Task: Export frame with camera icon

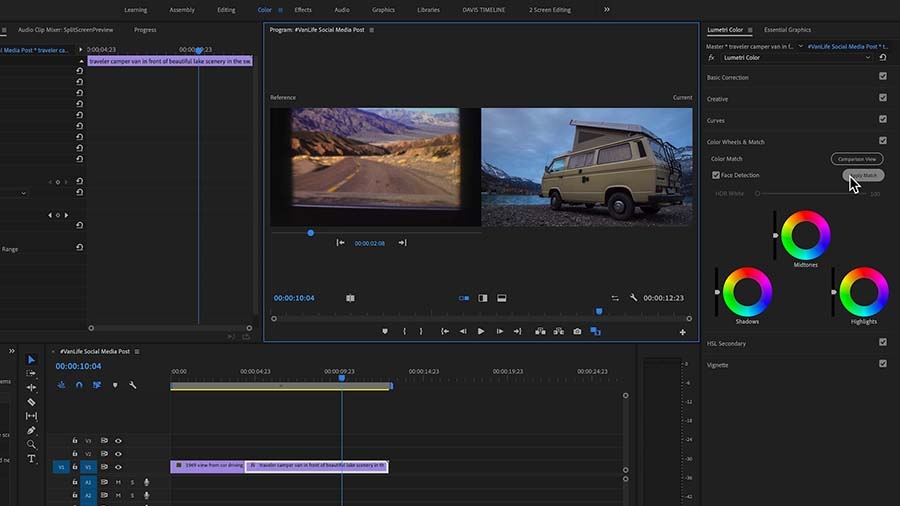Action: coord(577,332)
